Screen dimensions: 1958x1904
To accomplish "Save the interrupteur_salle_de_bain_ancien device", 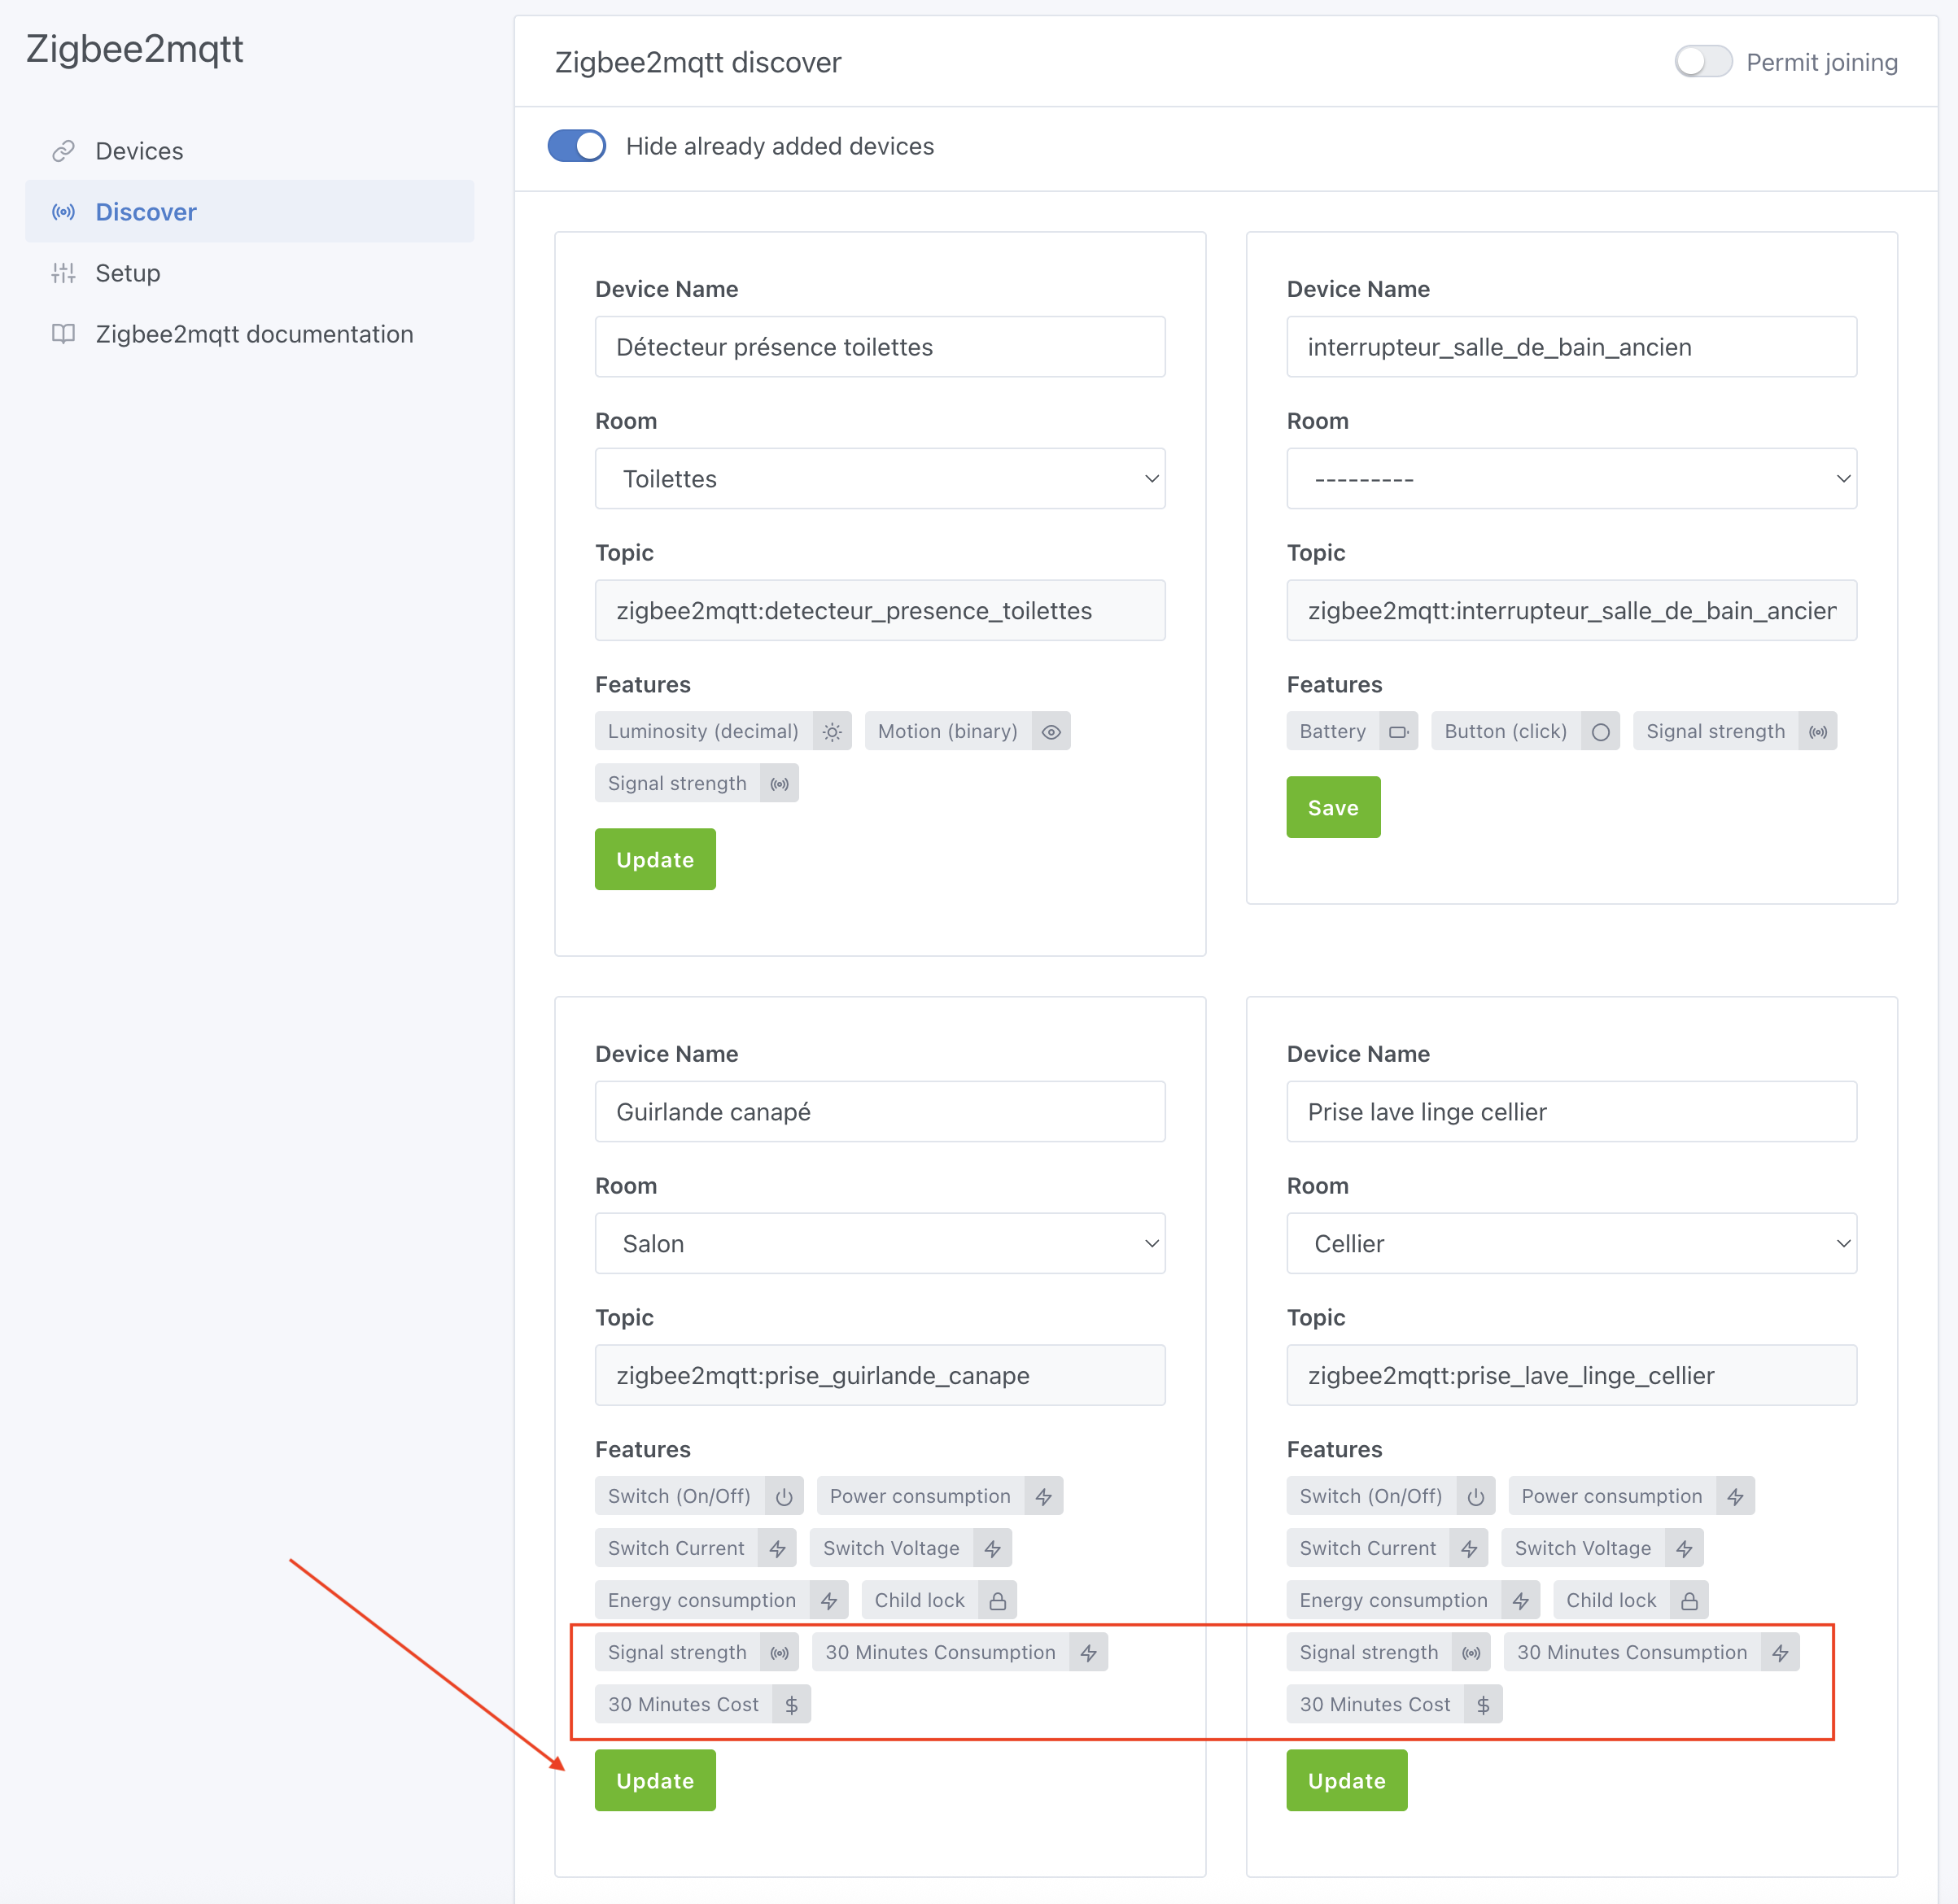I will point(1333,807).
